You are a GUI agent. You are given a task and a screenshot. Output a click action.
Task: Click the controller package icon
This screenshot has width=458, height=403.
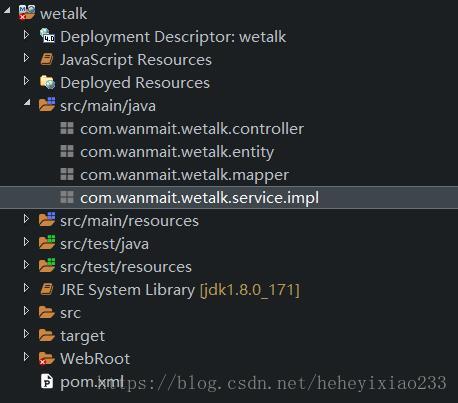pos(67,128)
